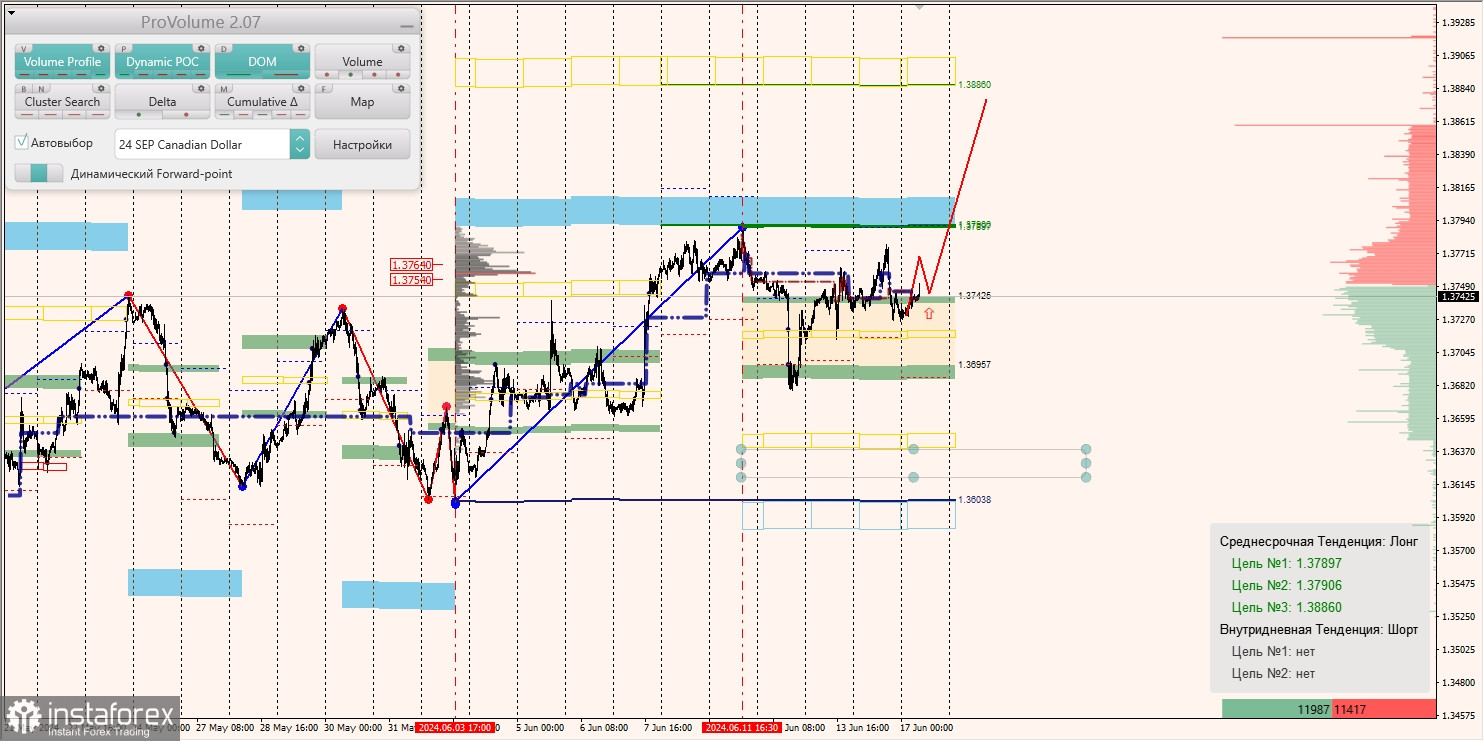Open Delta gear settings

point(201,88)
